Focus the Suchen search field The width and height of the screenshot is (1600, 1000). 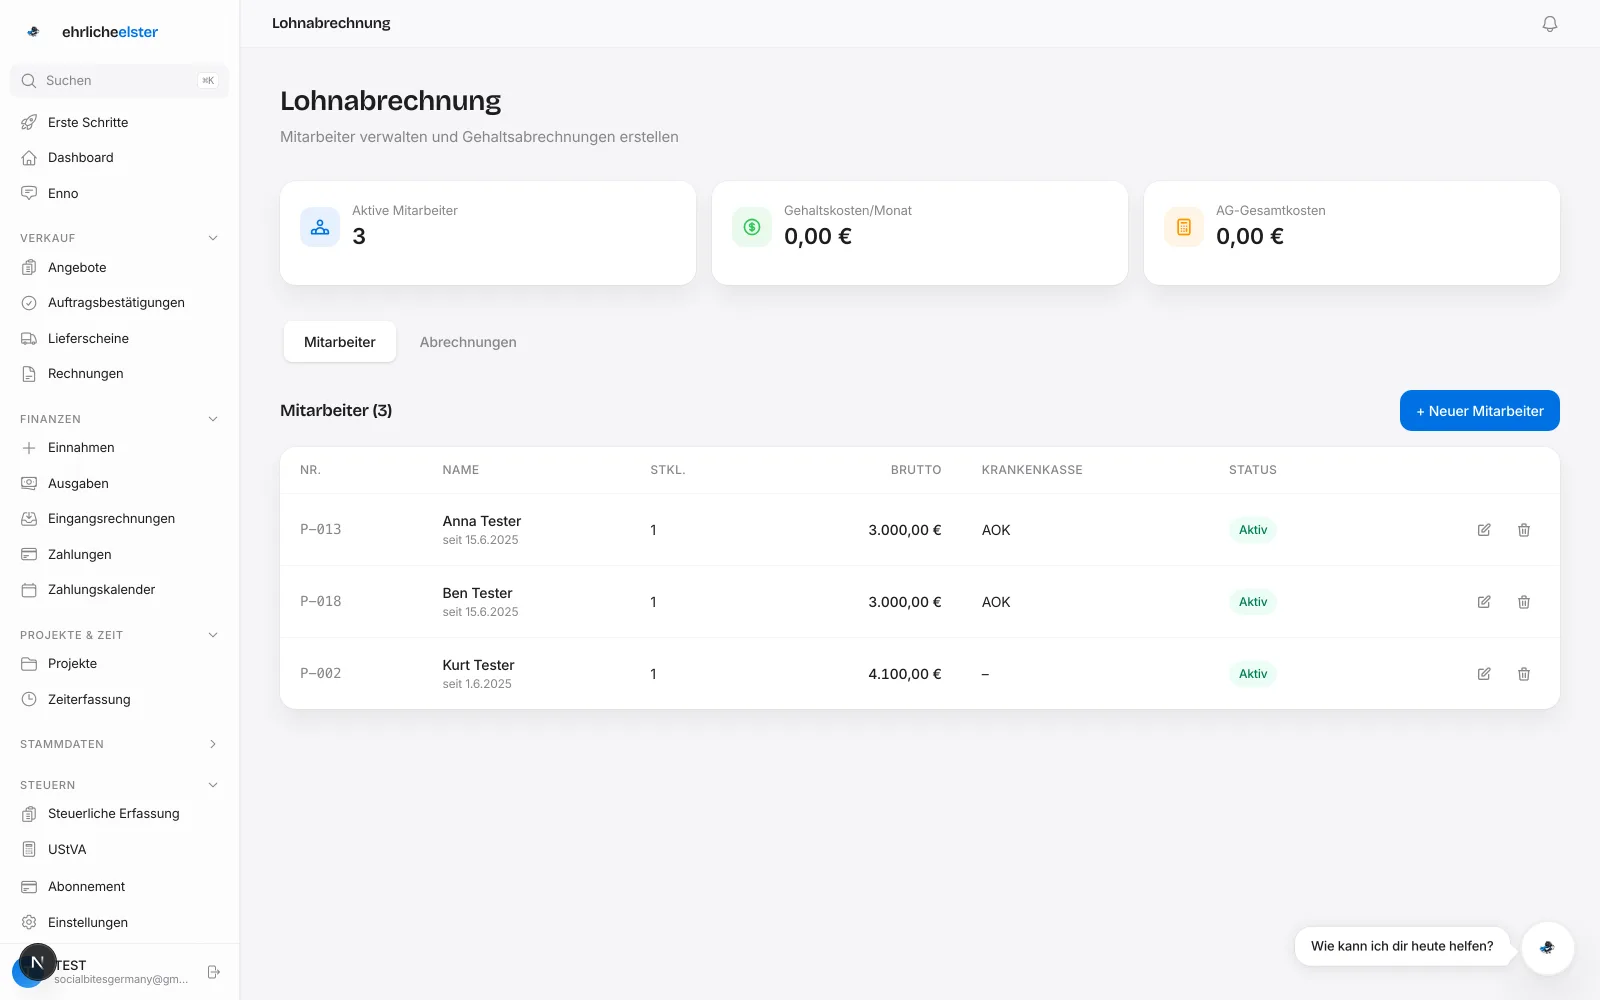pyautogui.click(x=120, y=81)
